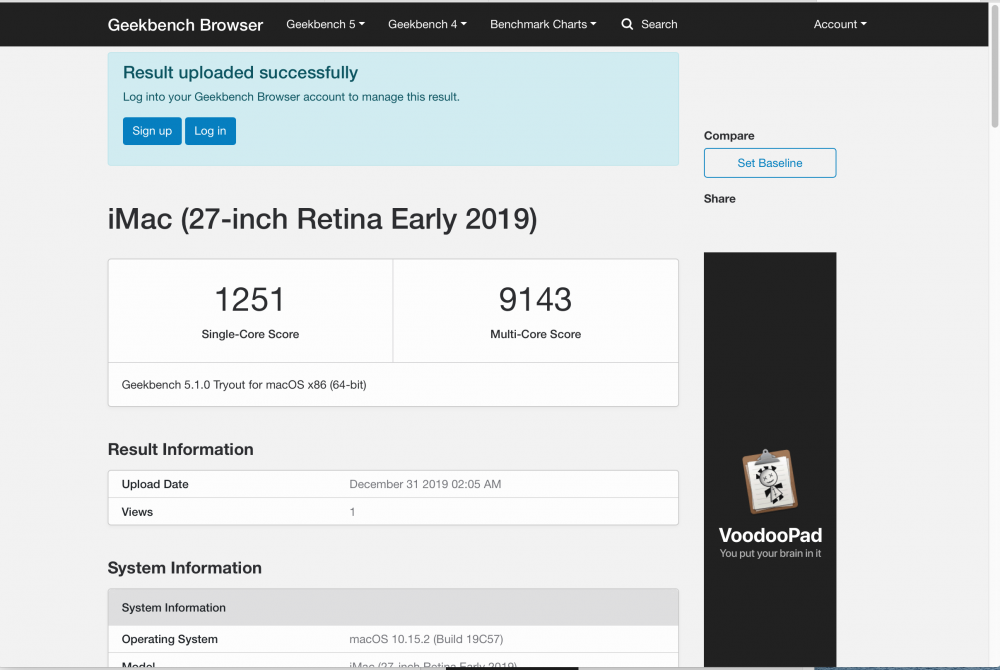Click the Log in button

pyautogui.click(x=210, y=131)
